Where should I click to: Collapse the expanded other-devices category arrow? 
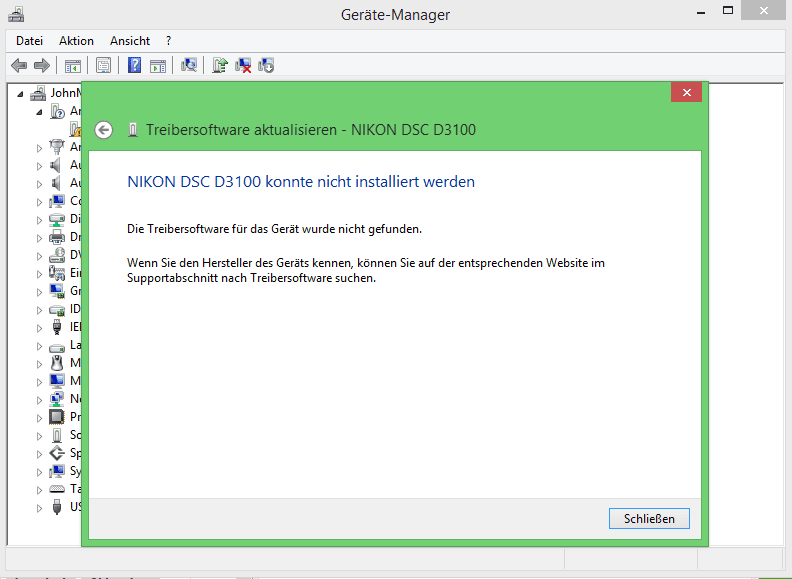(x=39, y=112)
